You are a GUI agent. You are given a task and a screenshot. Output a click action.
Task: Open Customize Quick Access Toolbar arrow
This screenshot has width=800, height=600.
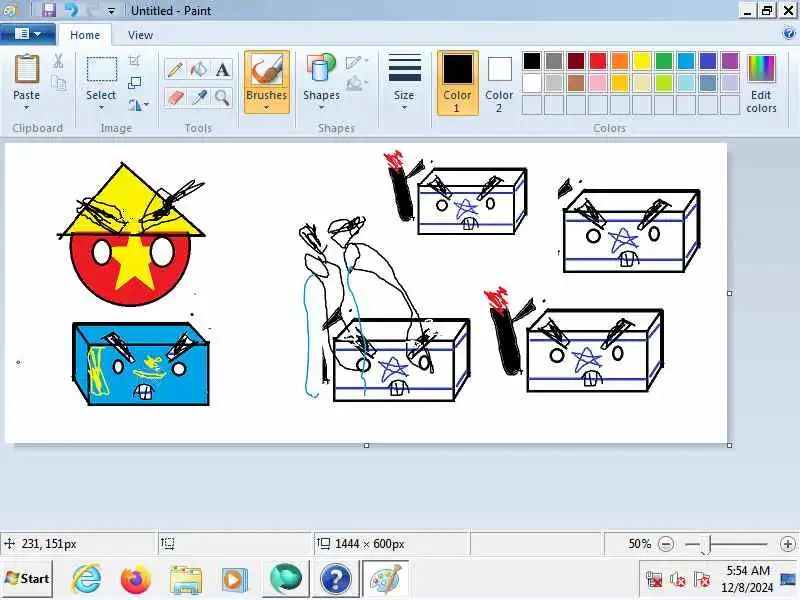pos(111,10)
